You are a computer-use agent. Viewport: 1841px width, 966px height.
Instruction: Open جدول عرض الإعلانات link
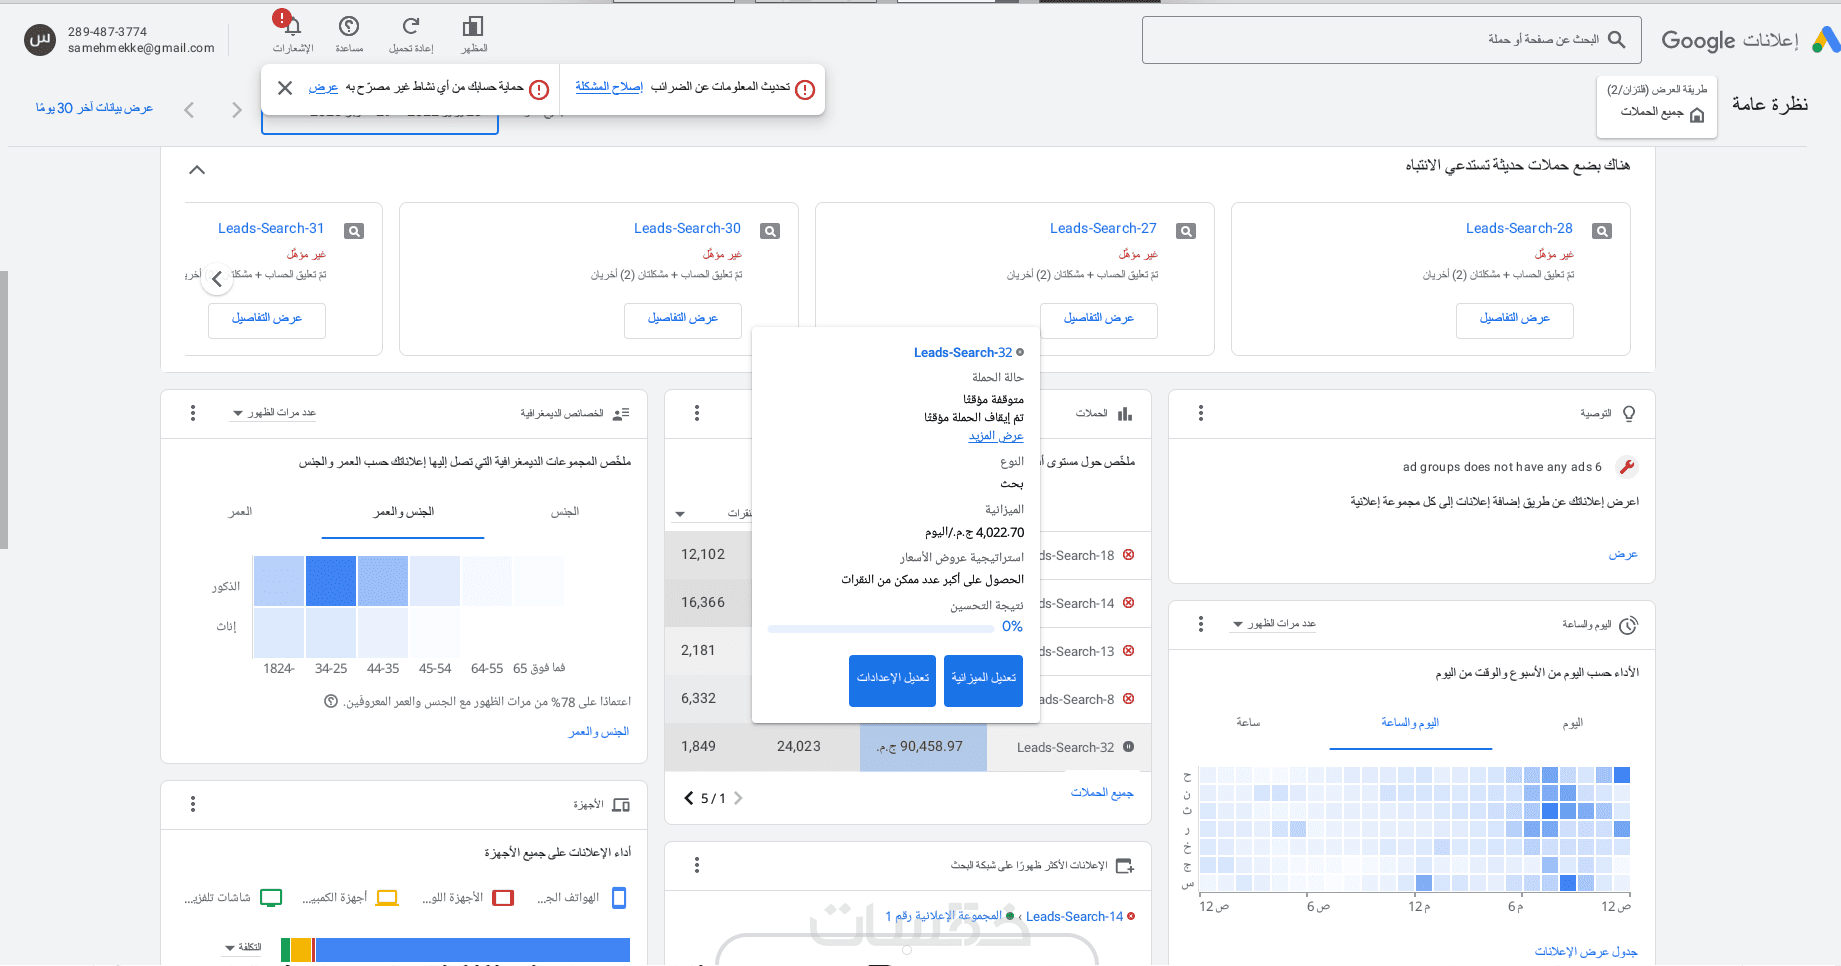point(1586,951)
